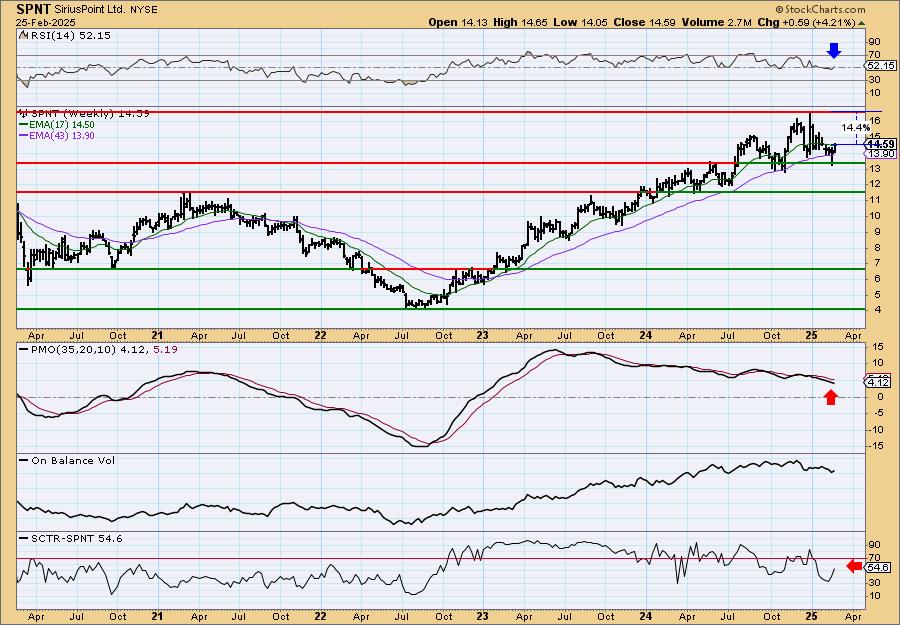Click the 23 year label on time axis

482,335
